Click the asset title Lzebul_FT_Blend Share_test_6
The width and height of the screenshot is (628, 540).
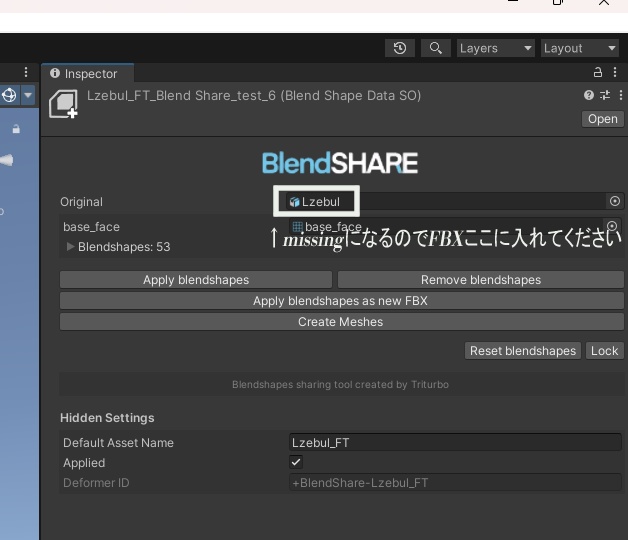pos(181,96)
